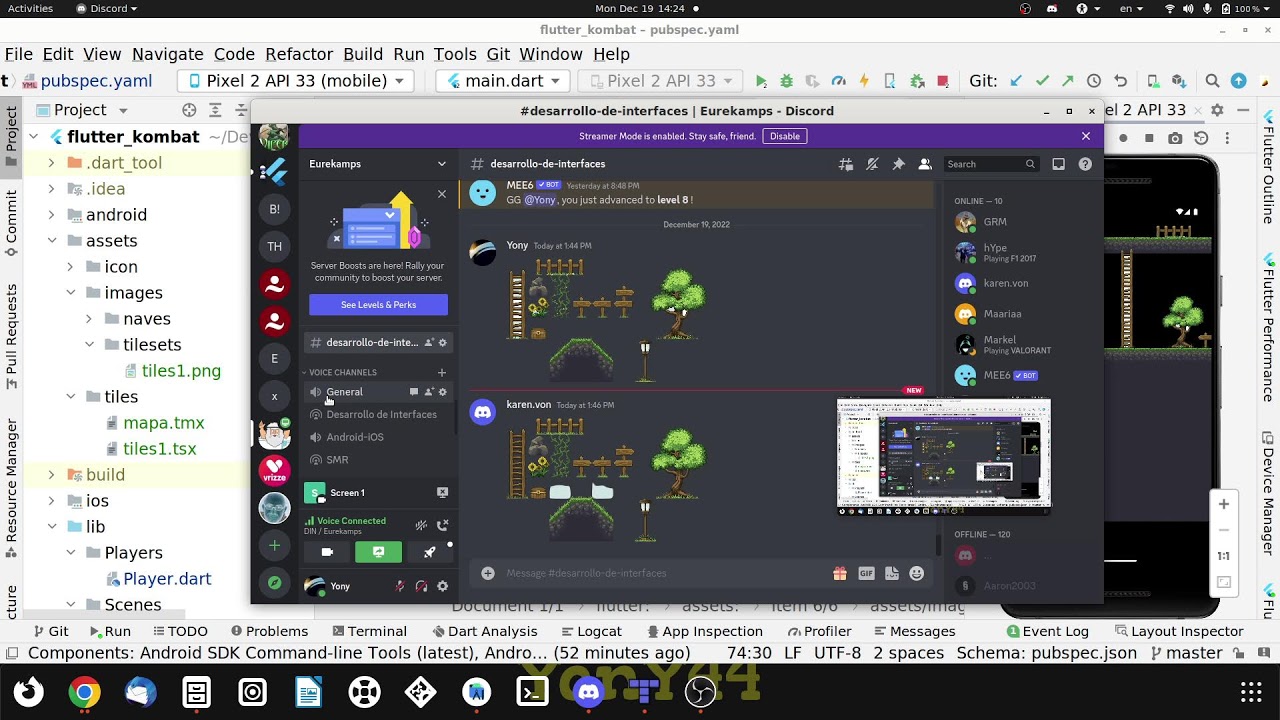The height and width of the screenshot is (720, 1280).
Task: Open Discord help question mark
Action: [1085, 164]
